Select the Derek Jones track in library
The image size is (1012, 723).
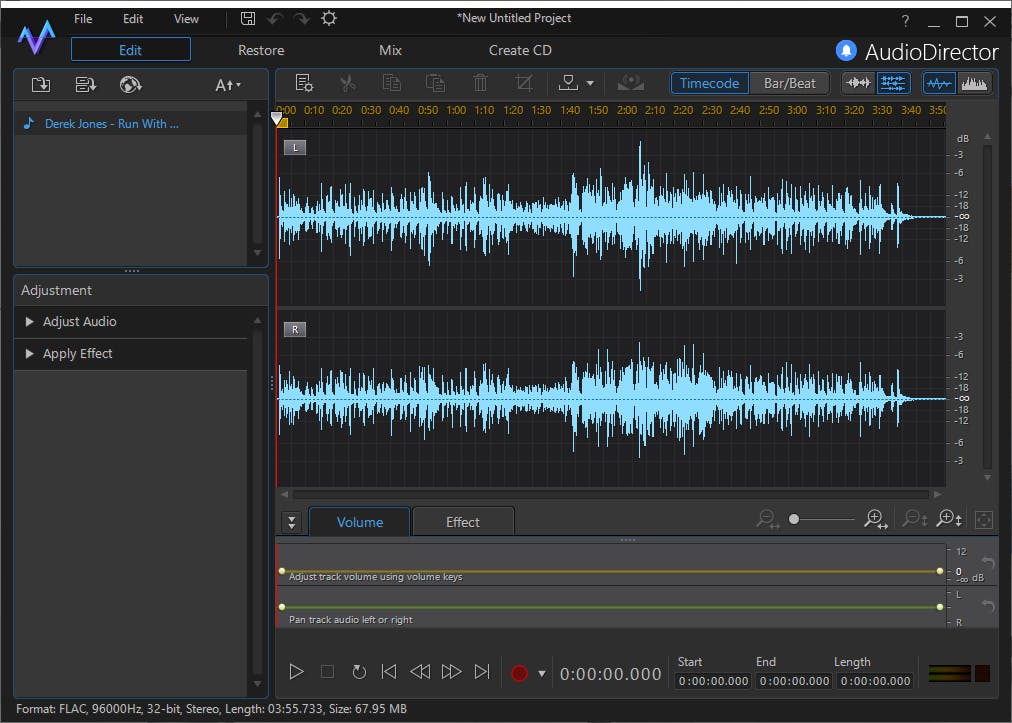pos(112,124)
